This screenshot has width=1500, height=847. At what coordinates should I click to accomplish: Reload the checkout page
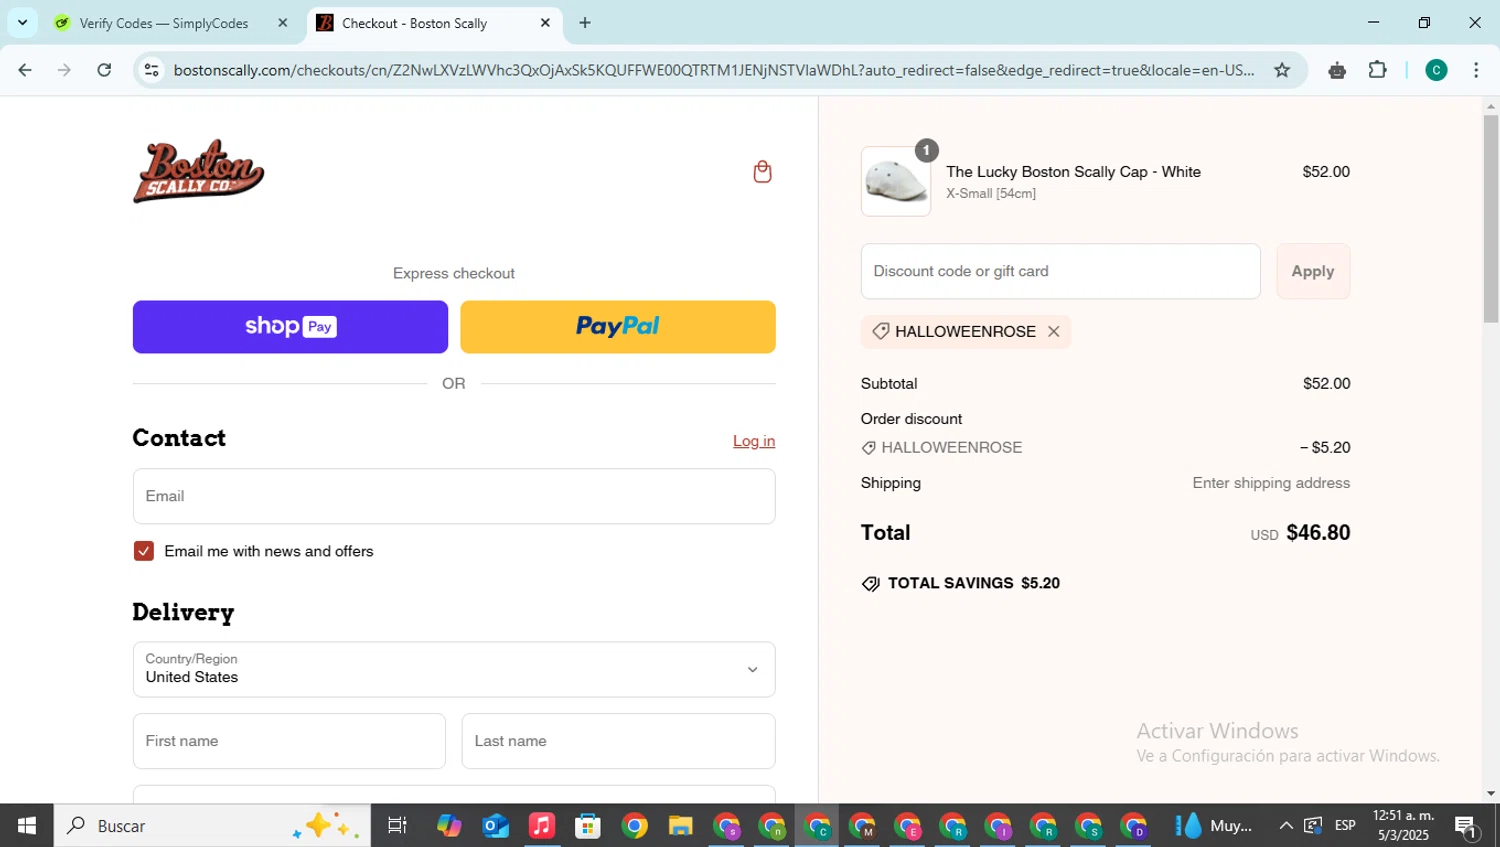[x=104, y=70]
